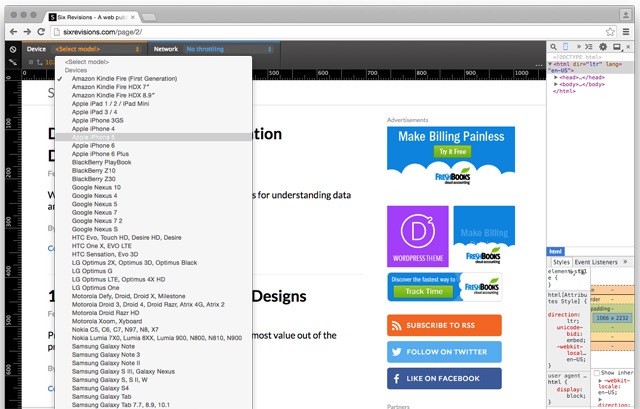Choose Google Nexus 10 device

click(x=153, y=187)
